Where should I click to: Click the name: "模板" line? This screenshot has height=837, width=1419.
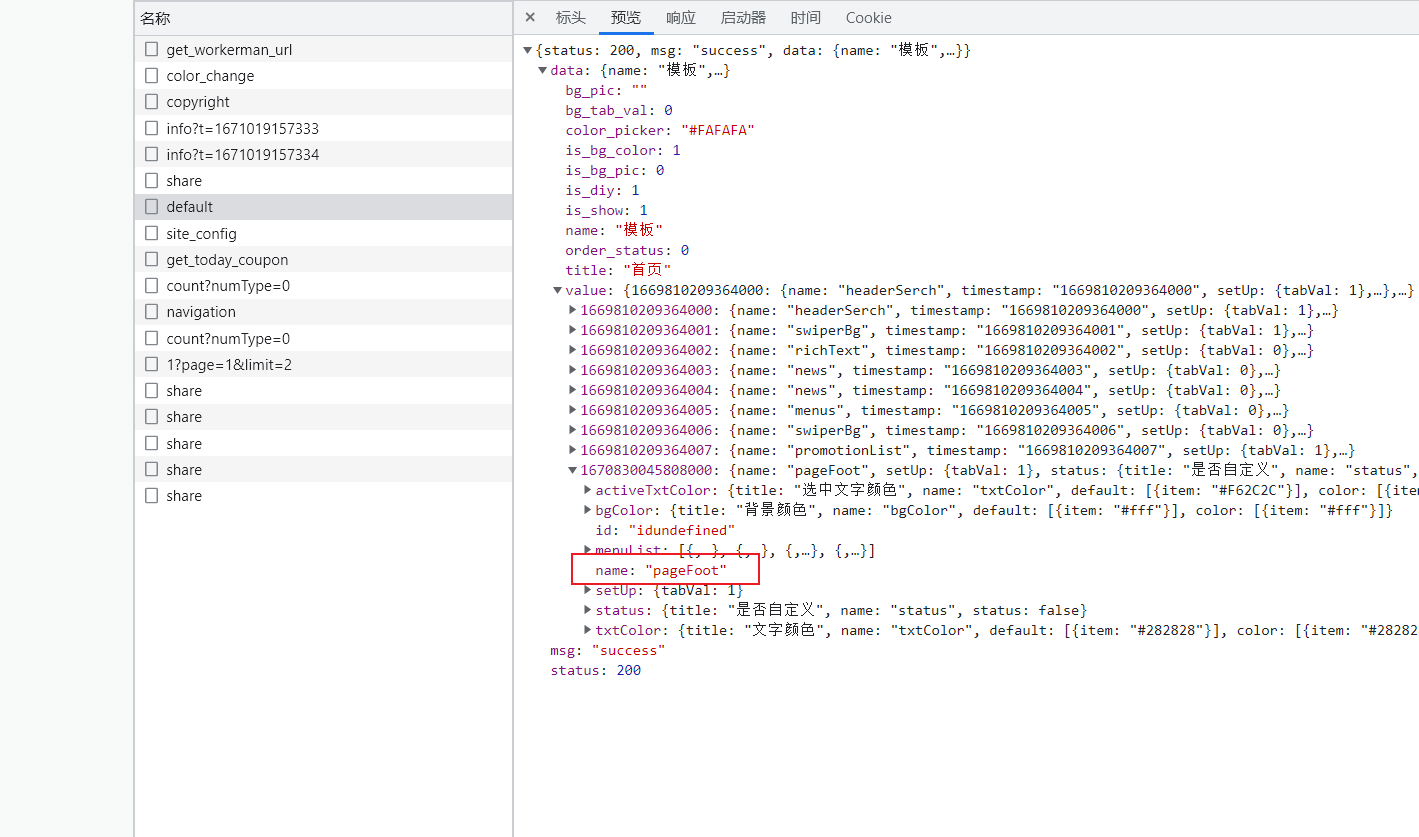click(614, 230)
